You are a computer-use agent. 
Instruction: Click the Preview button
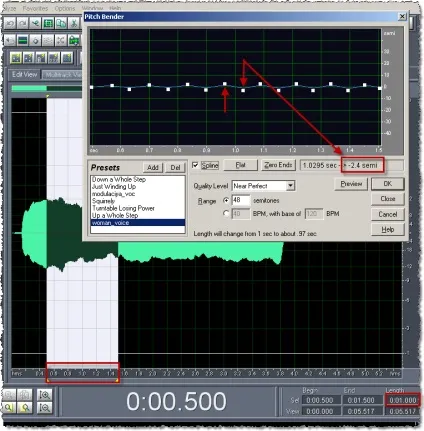click(351, 184)
